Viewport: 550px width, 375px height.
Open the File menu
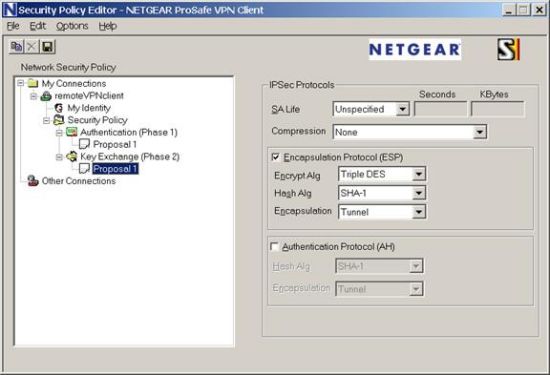tap(13, 26)
